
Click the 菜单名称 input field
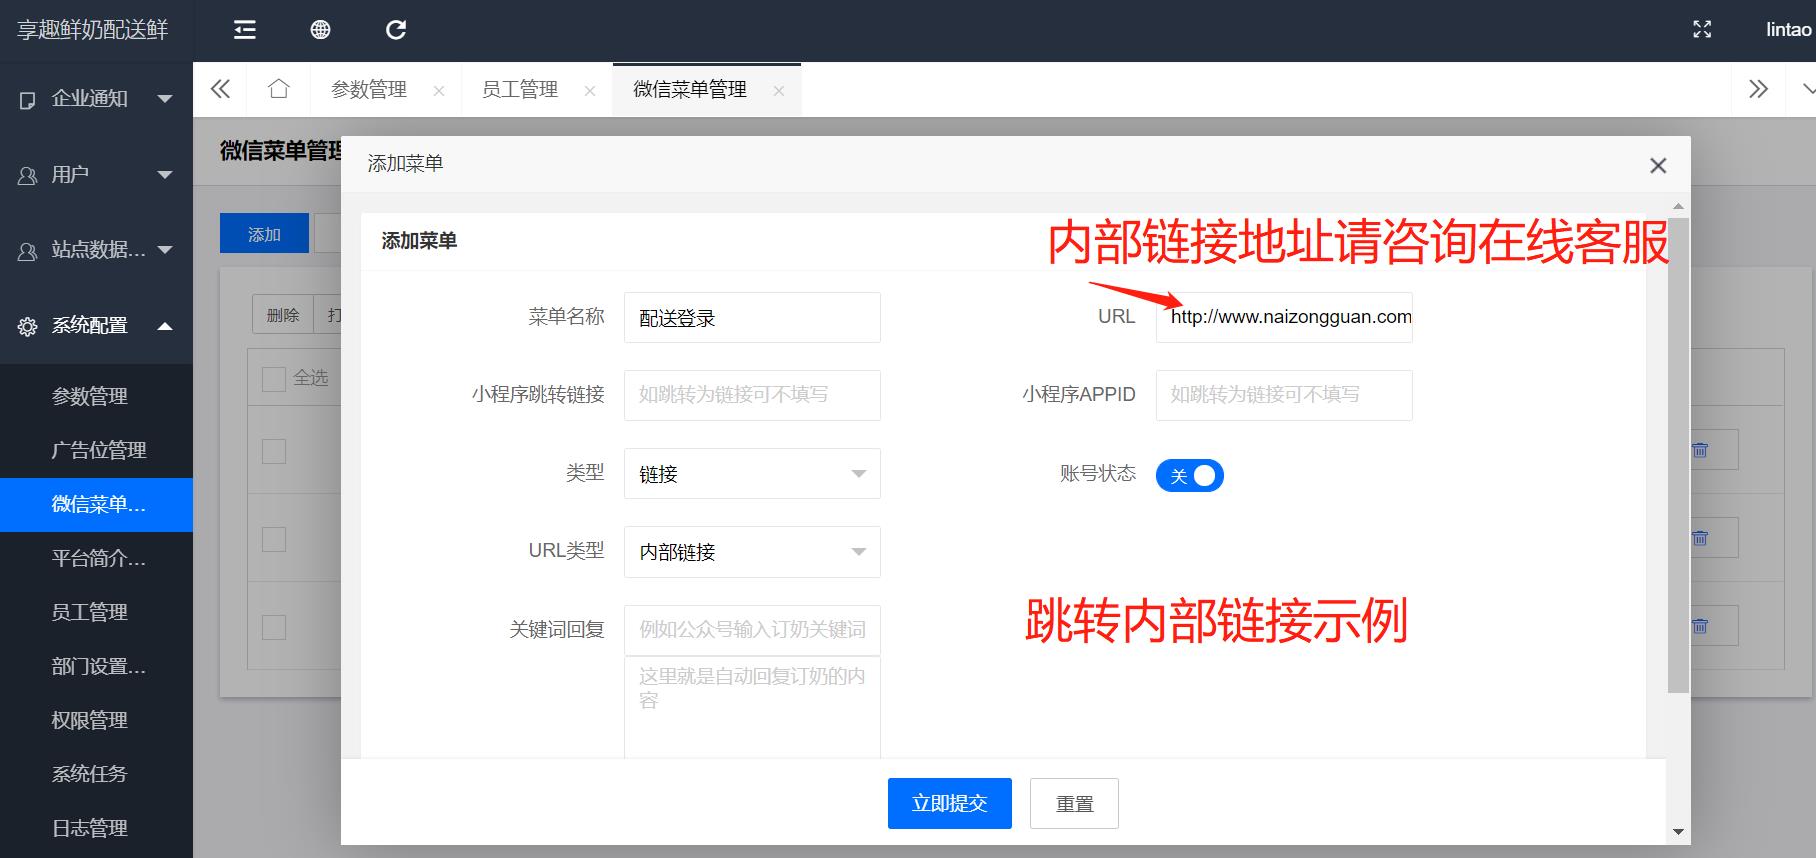coord(752,318)
